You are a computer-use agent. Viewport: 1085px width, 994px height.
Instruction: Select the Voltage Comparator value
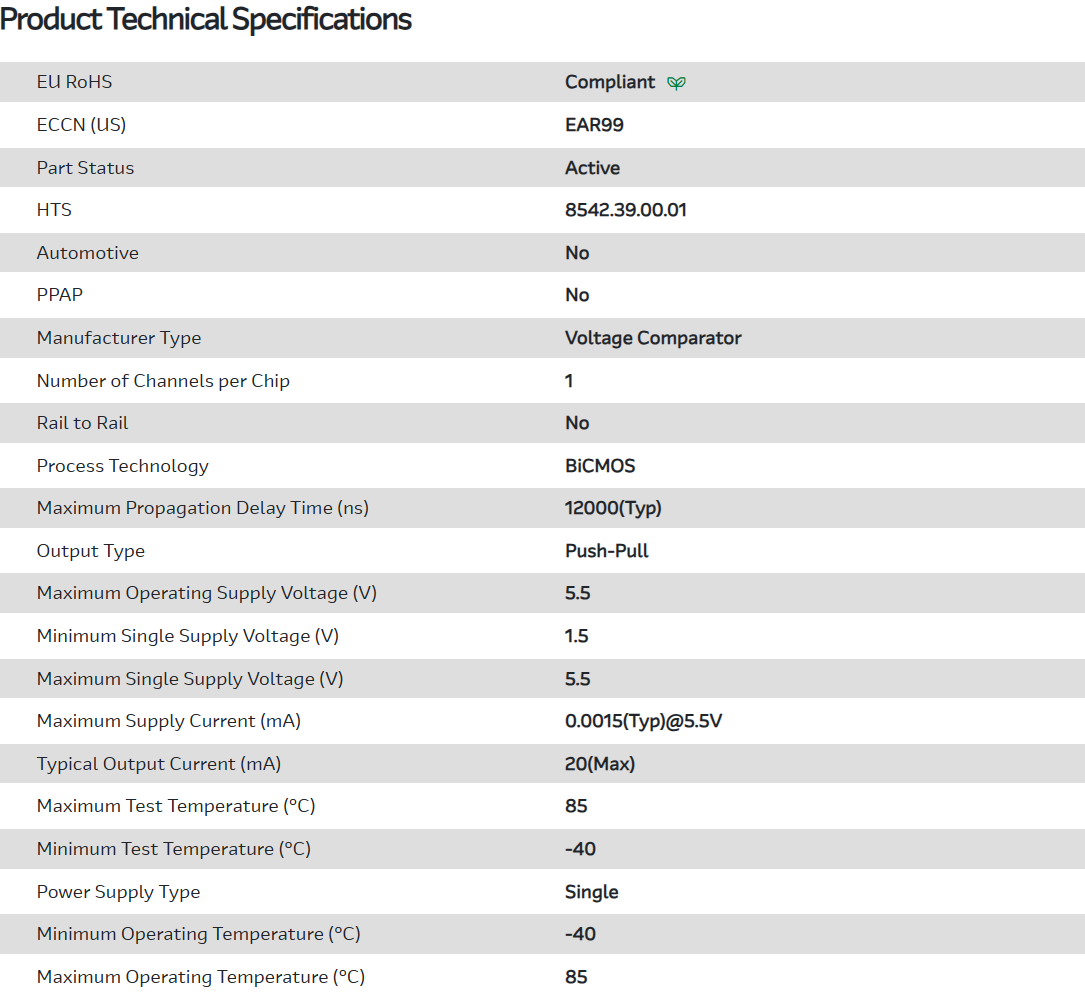point(653,338)
